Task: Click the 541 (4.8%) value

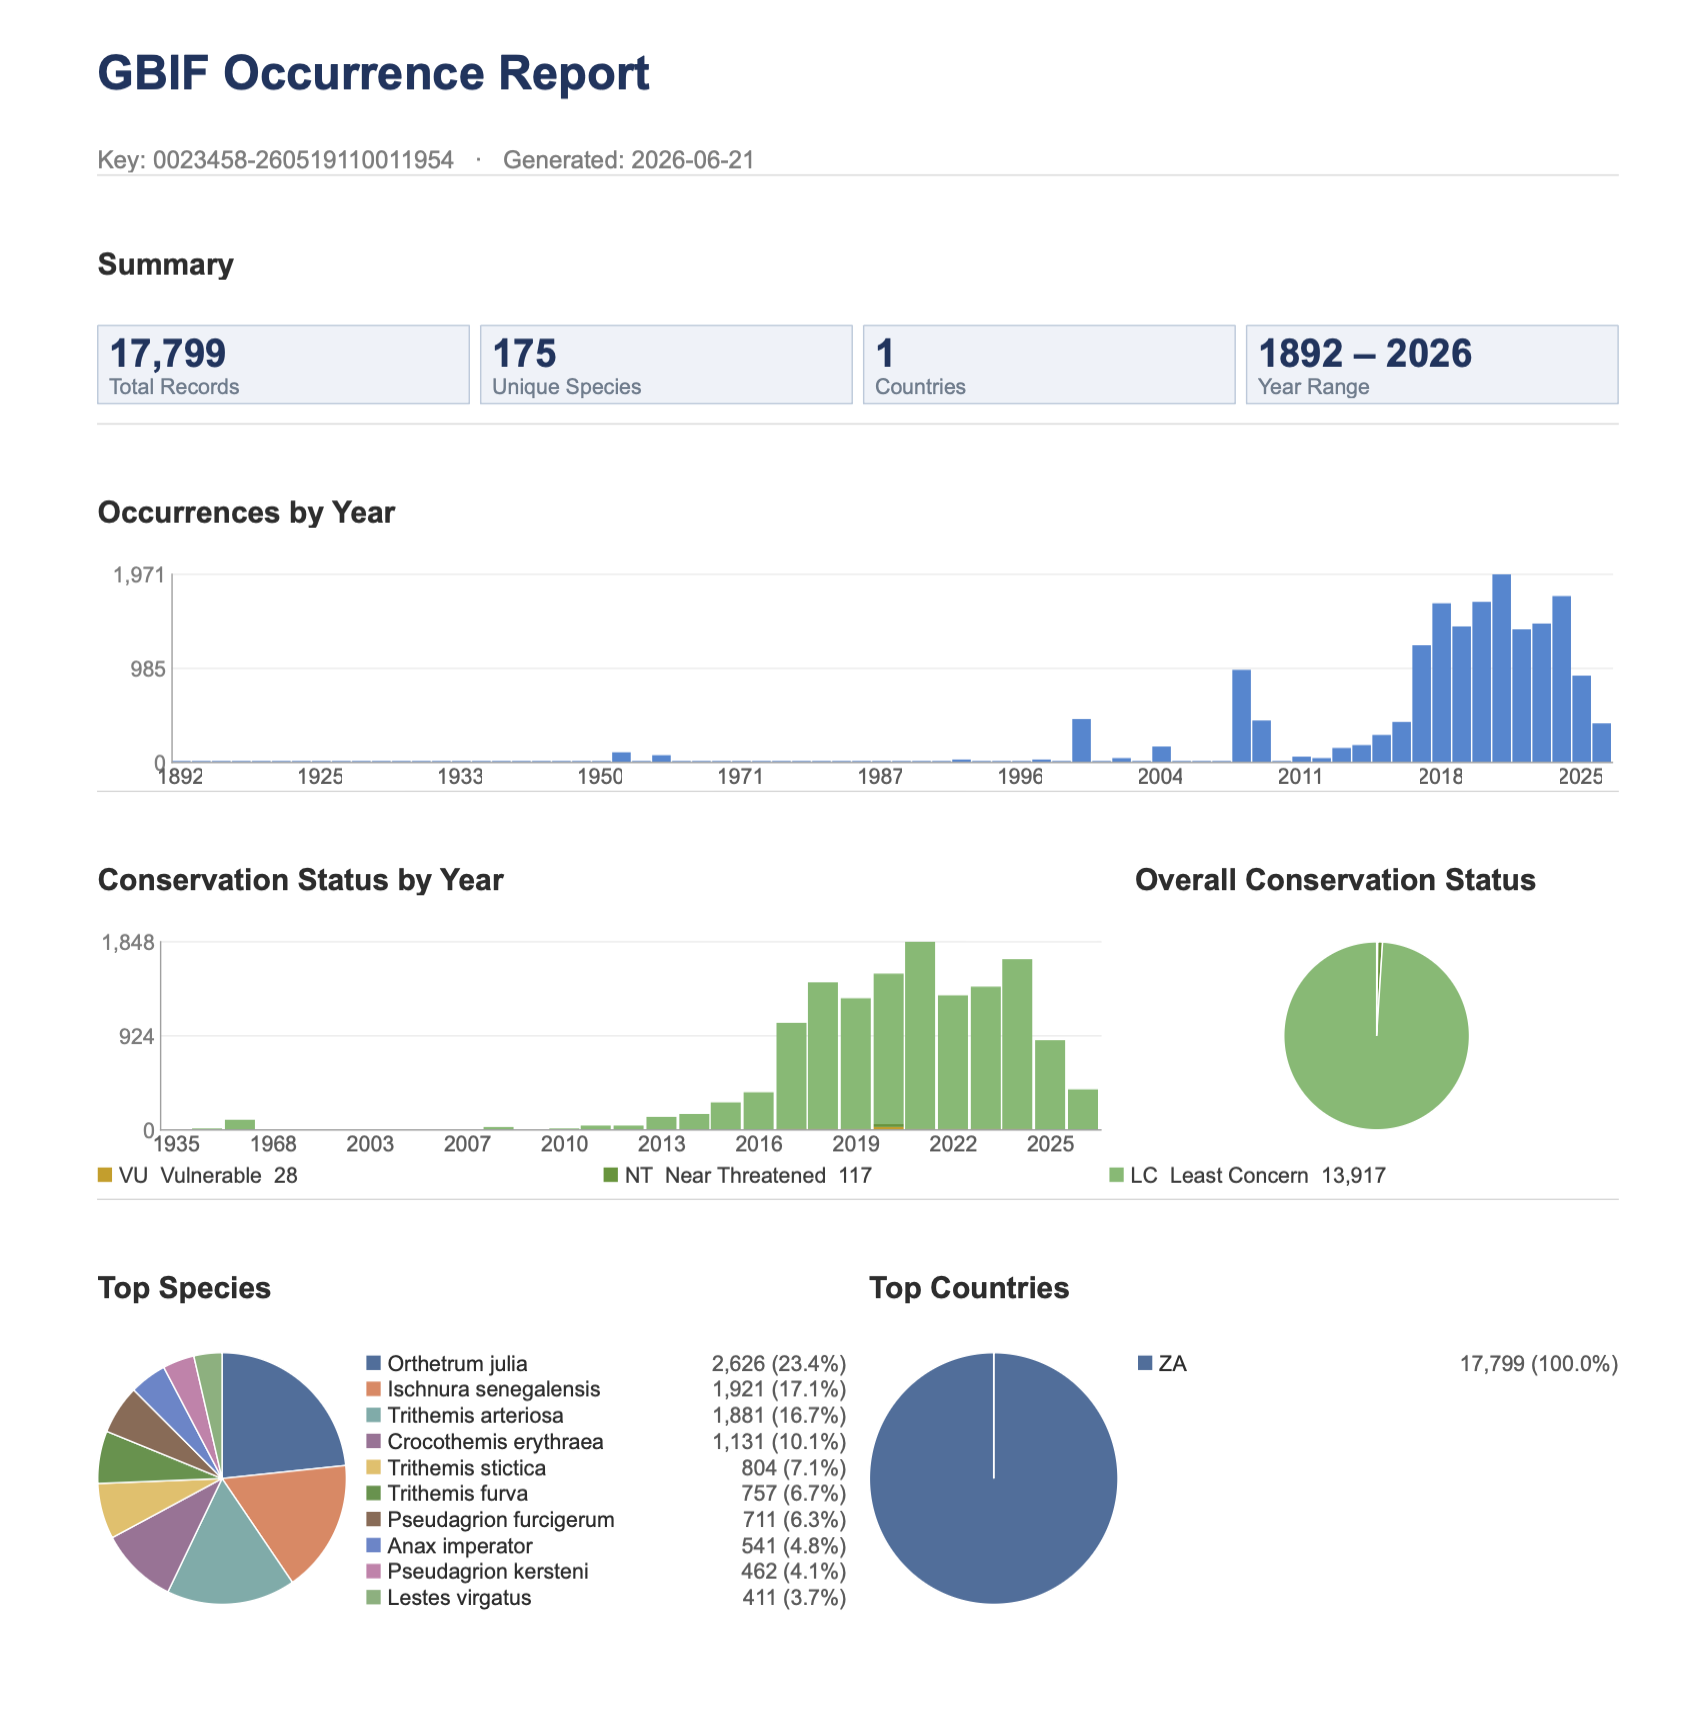Action: (x=794, y=1546)
